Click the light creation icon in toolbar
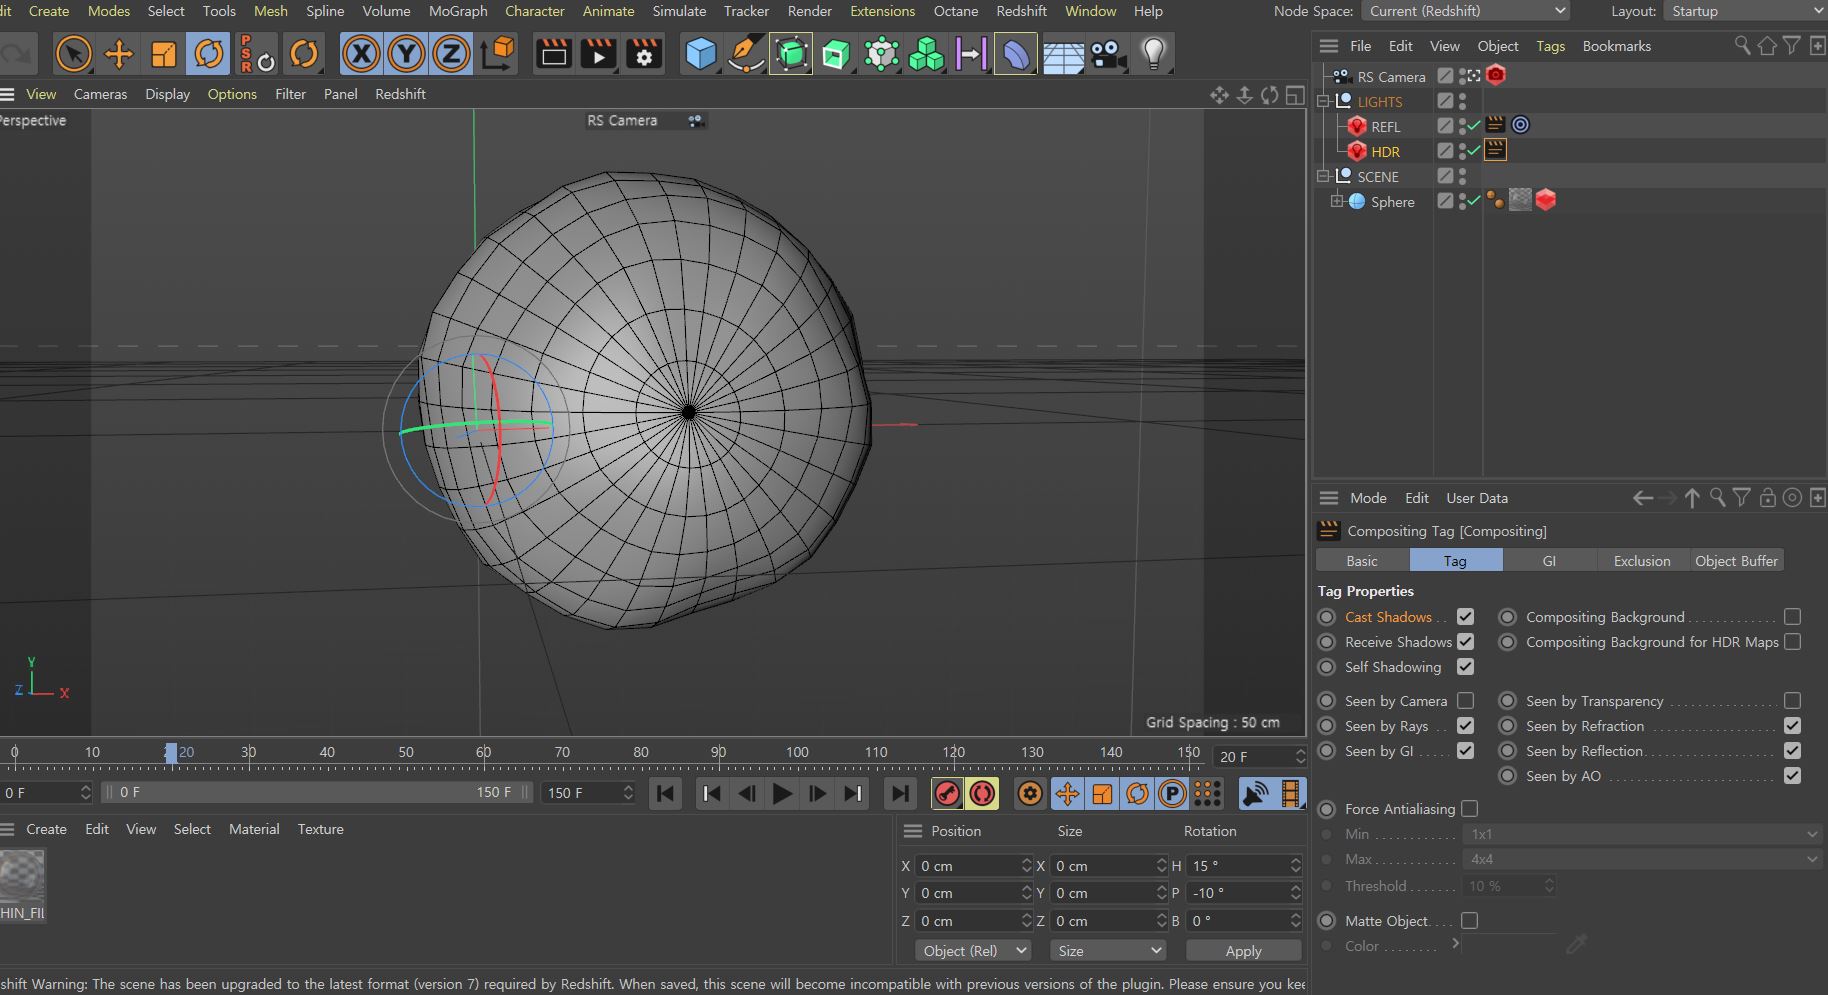The image size is (1828, 995). click(x=1154, y=54)
